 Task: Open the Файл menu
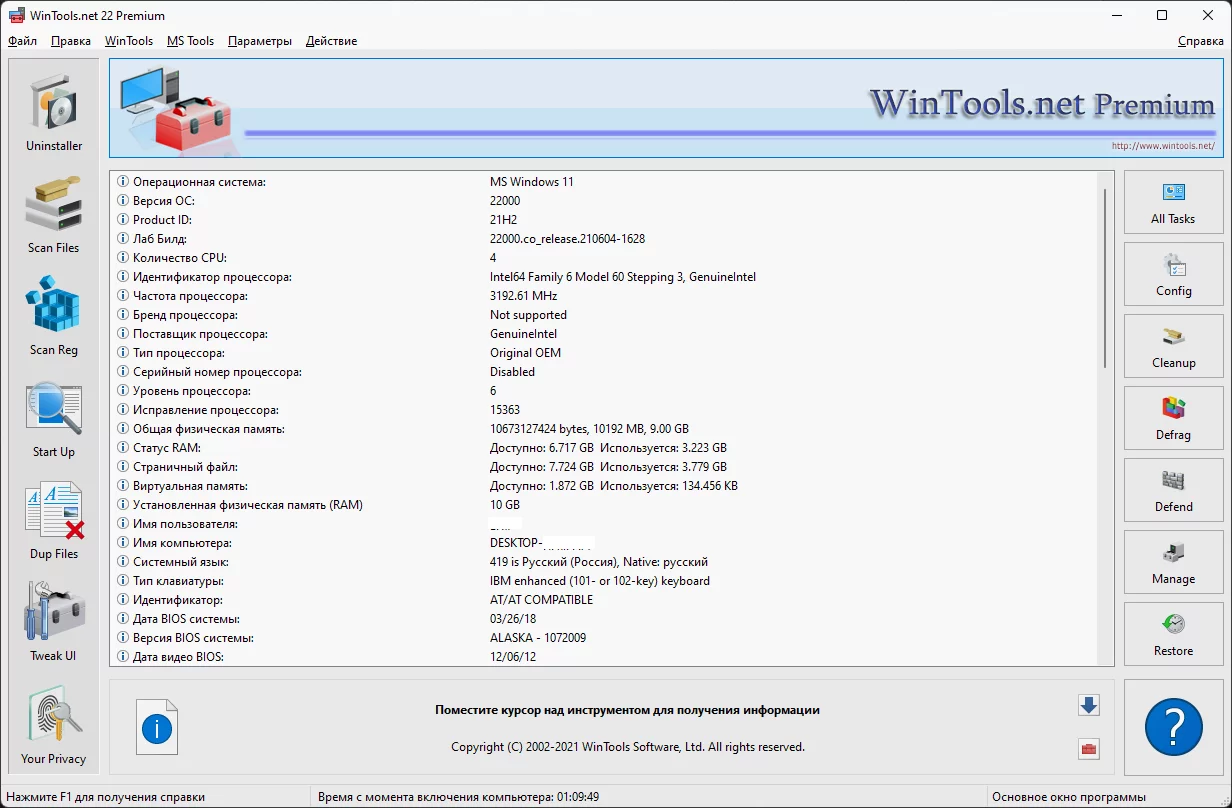coord(22,41)
